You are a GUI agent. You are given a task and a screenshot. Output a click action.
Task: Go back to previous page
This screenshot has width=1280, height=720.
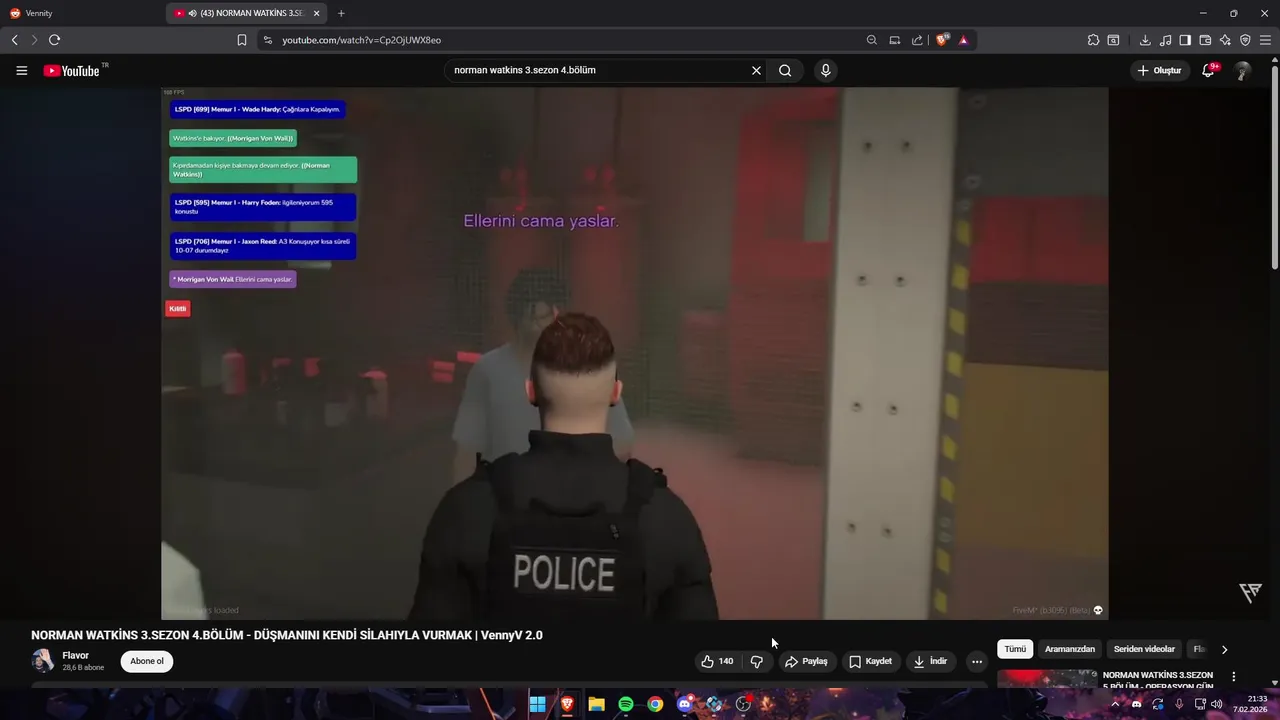coord(14,40)
